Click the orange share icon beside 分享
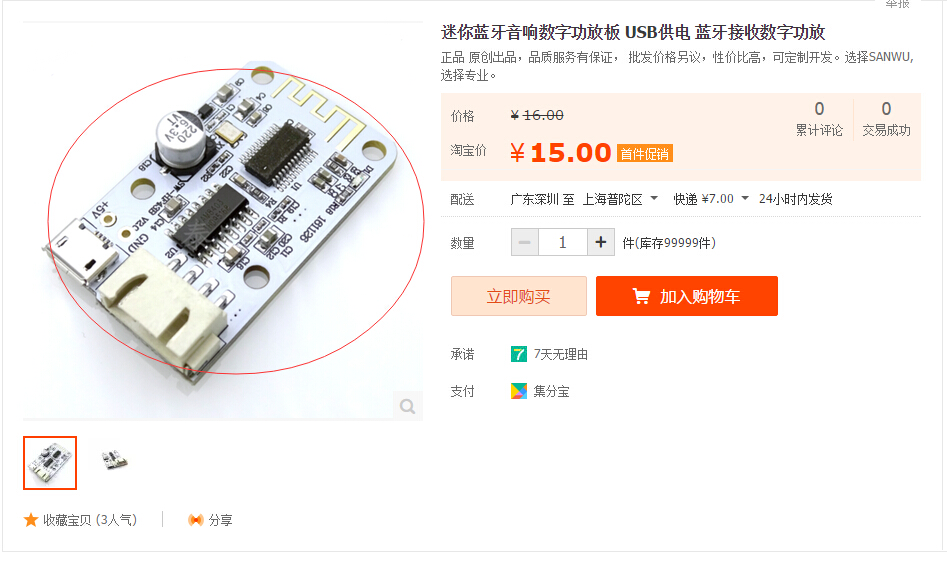This screenshot has height=562, width=947. [x=196, y=520]
